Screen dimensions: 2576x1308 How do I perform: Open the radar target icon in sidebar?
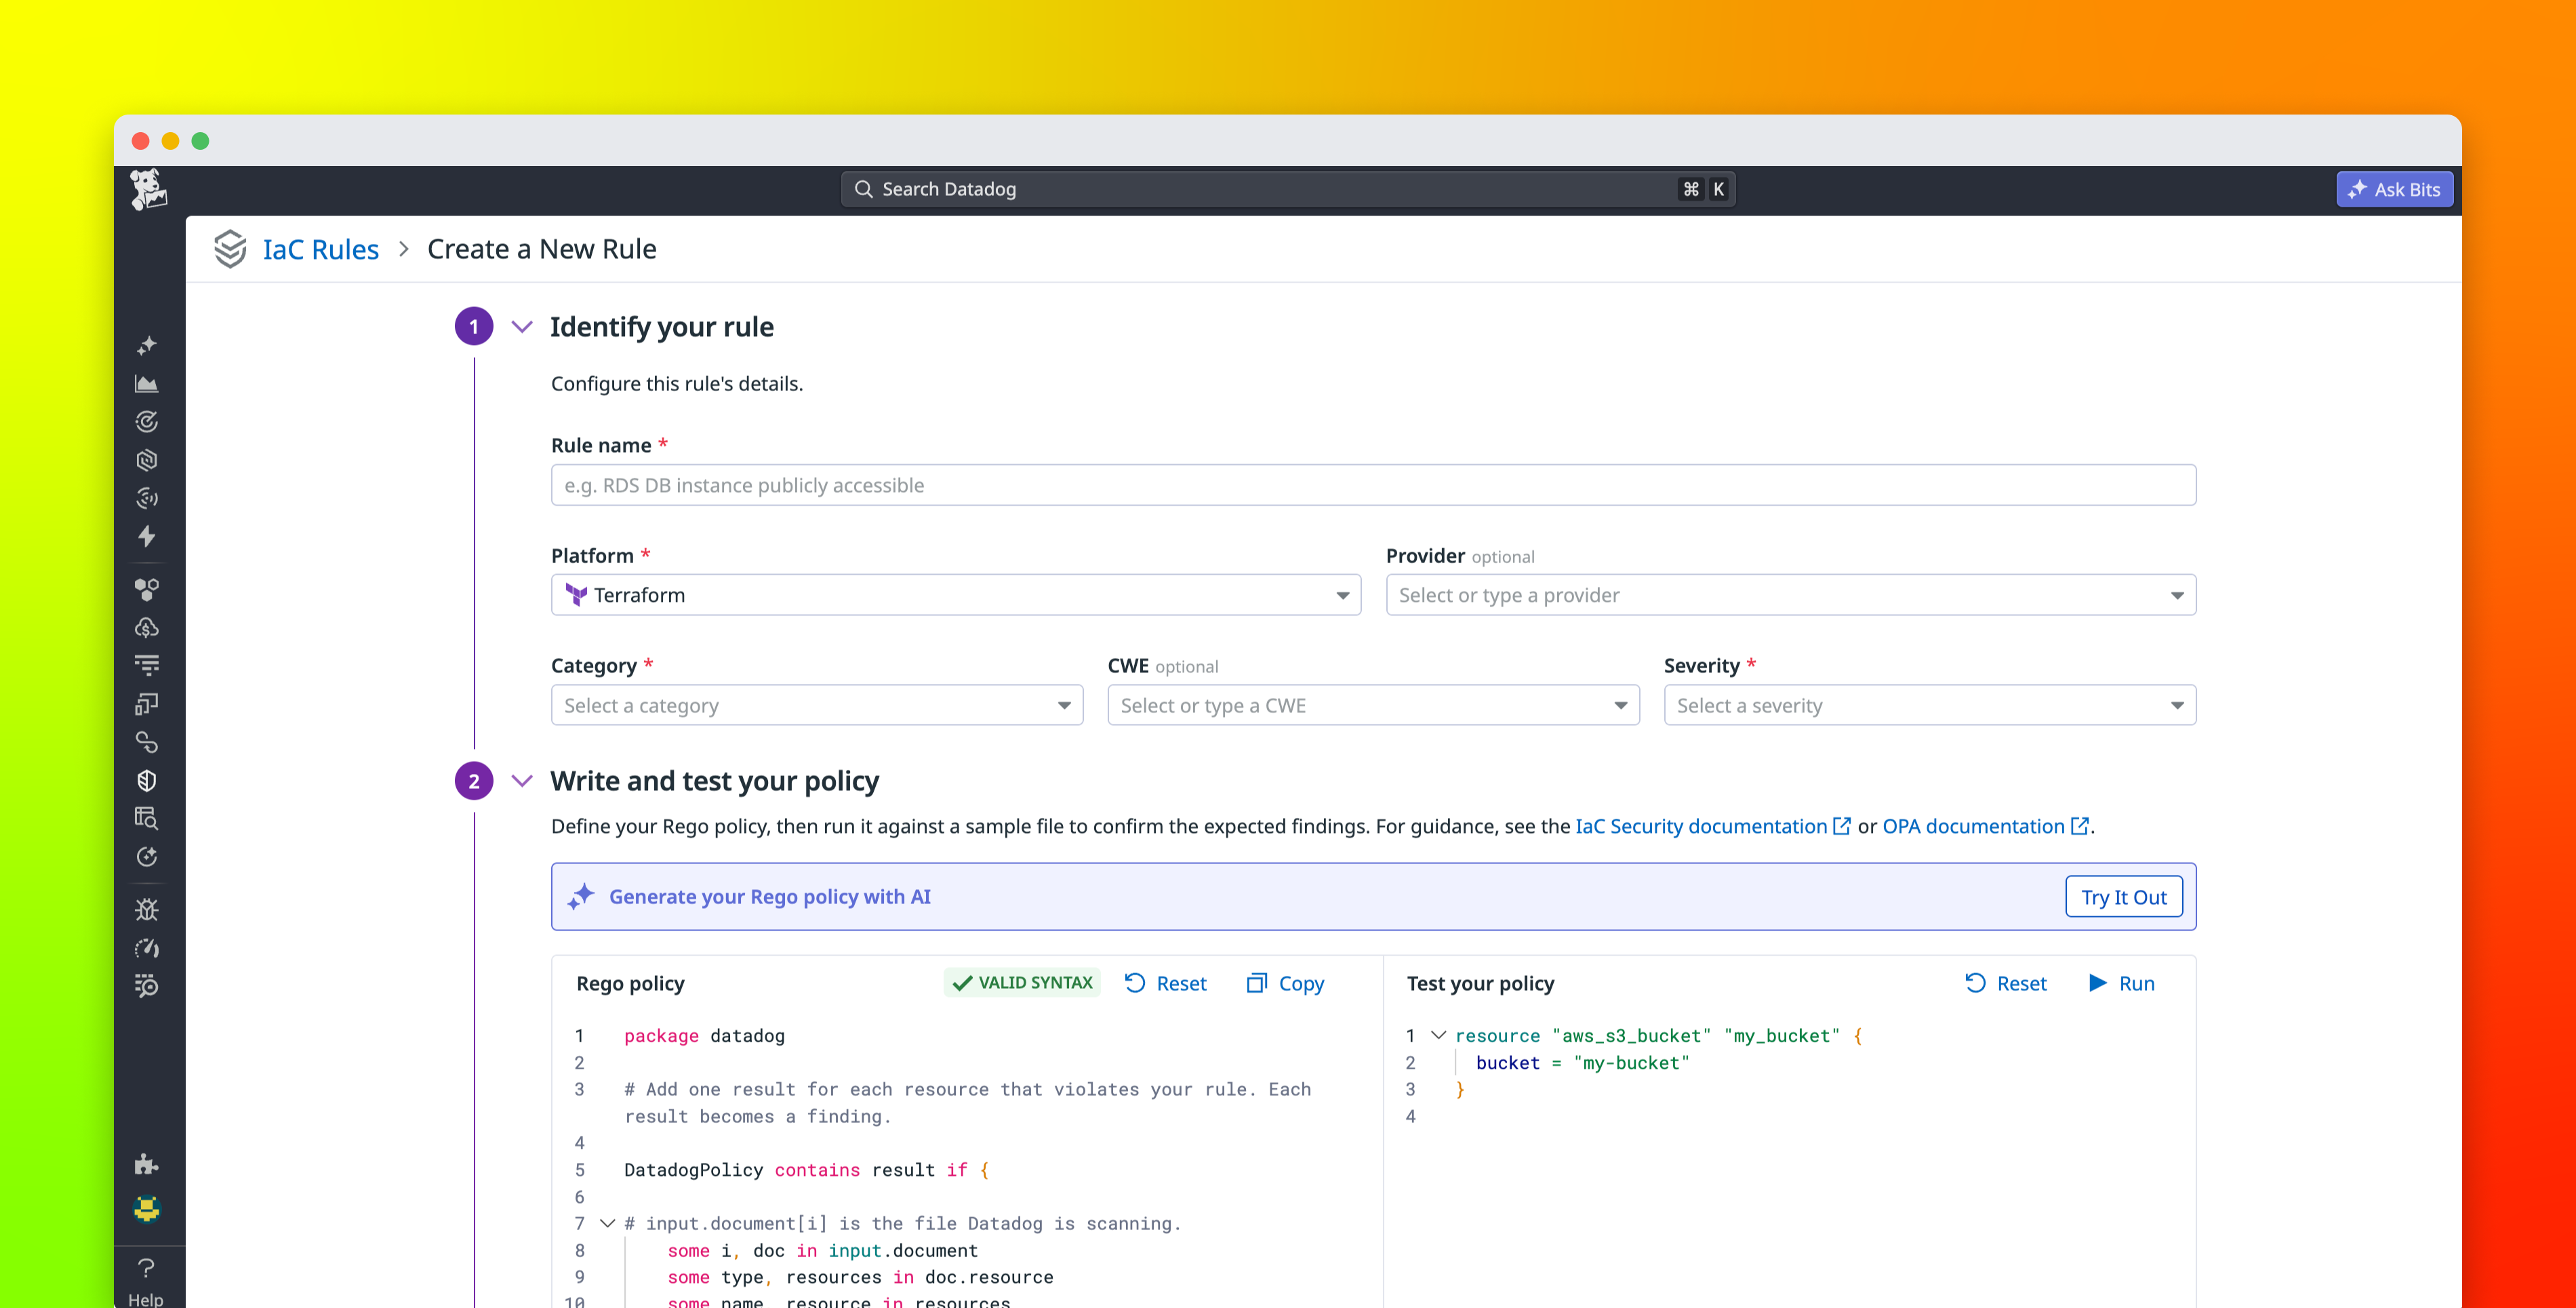pos(147,422)
